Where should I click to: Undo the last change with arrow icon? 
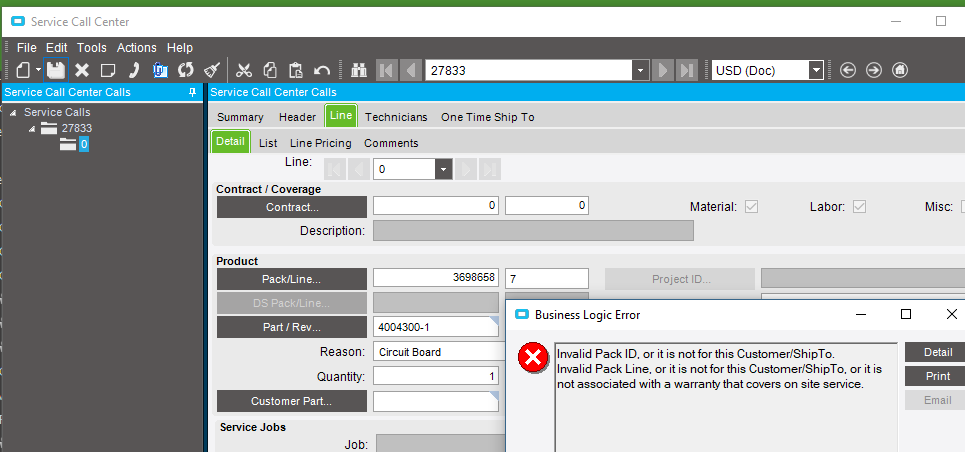tap(322, 70)
